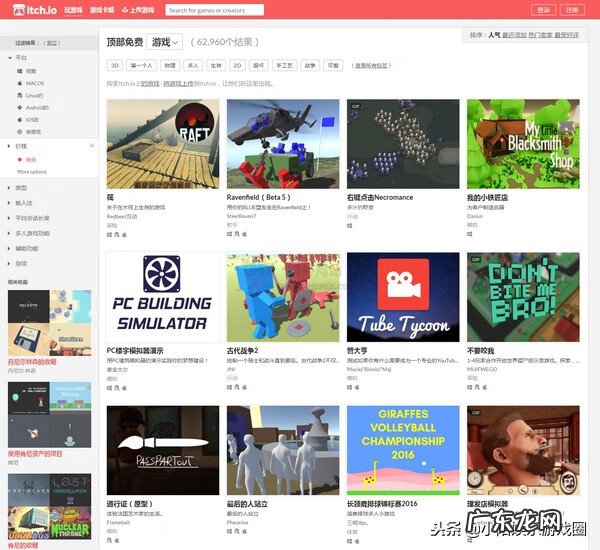Click the GIF badge on Don't Bite Me Bro

476,259
